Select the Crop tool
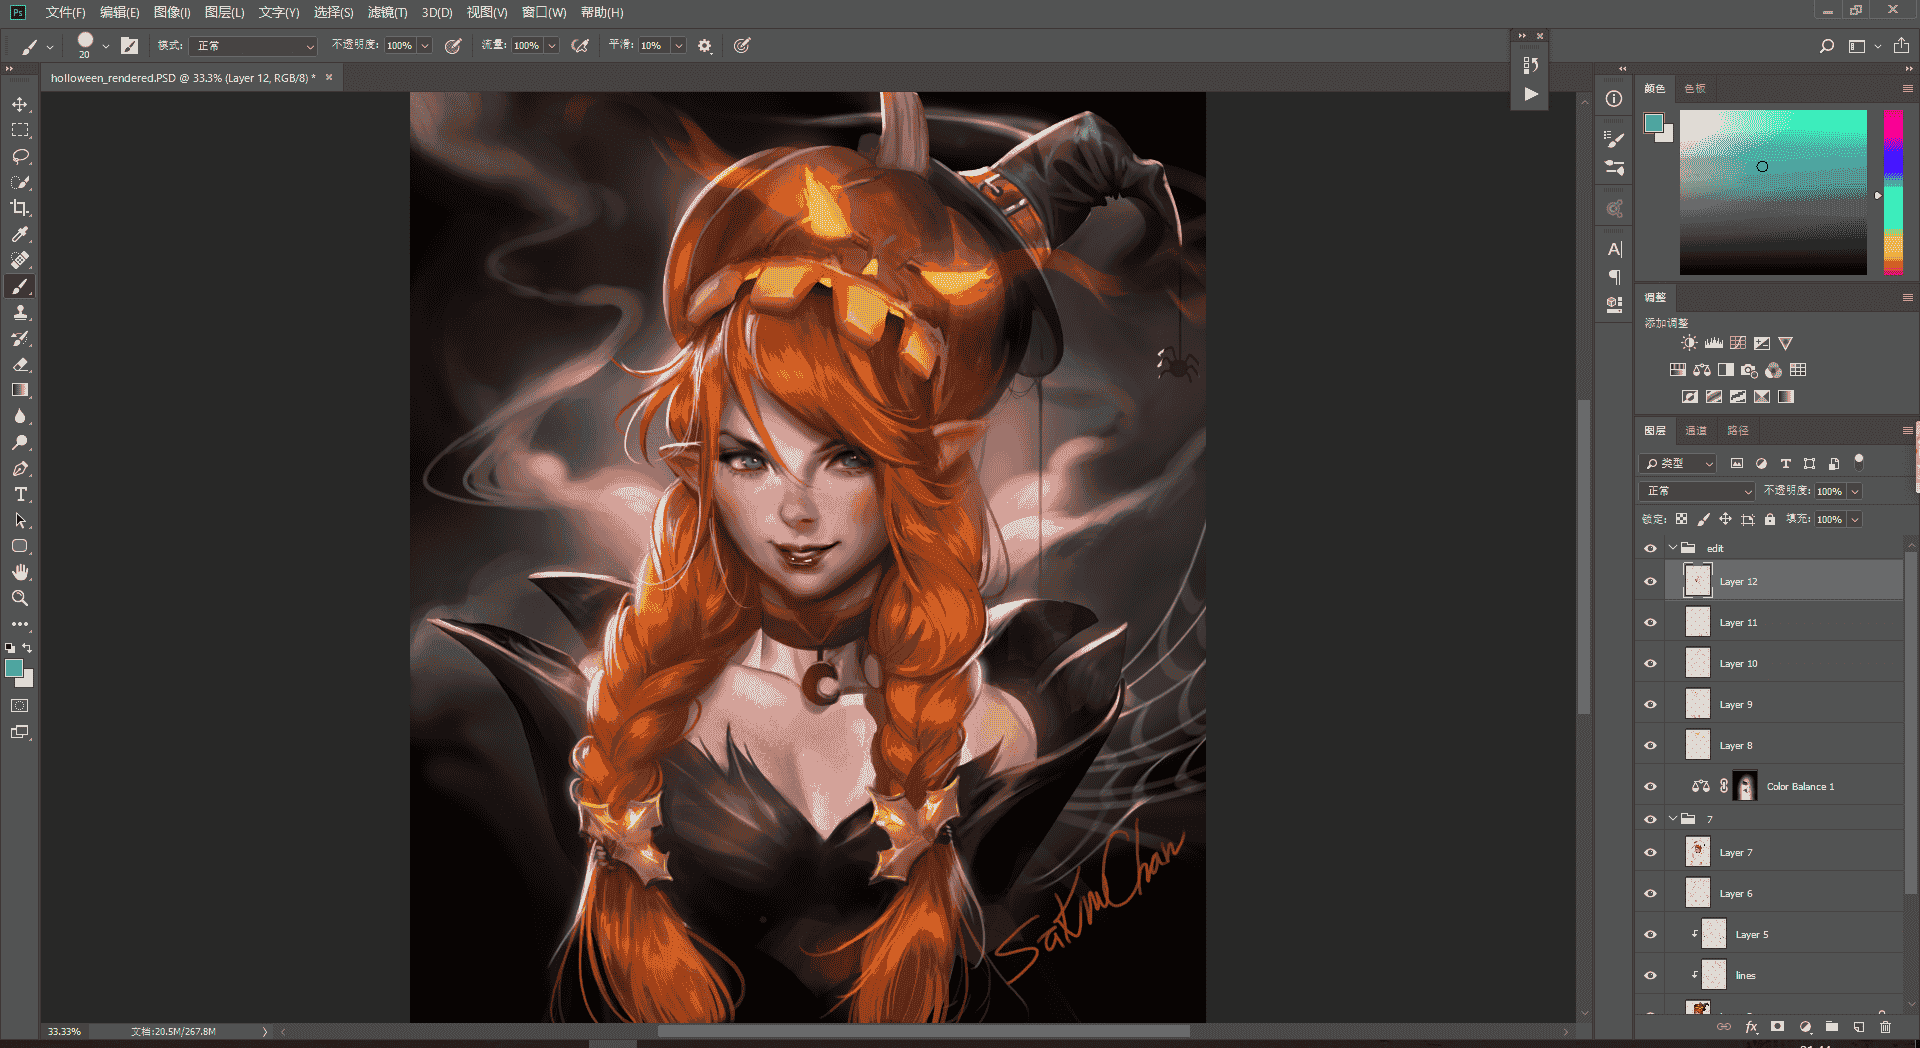Viewport: 1920px width, 1048px height. click(20, 208)
